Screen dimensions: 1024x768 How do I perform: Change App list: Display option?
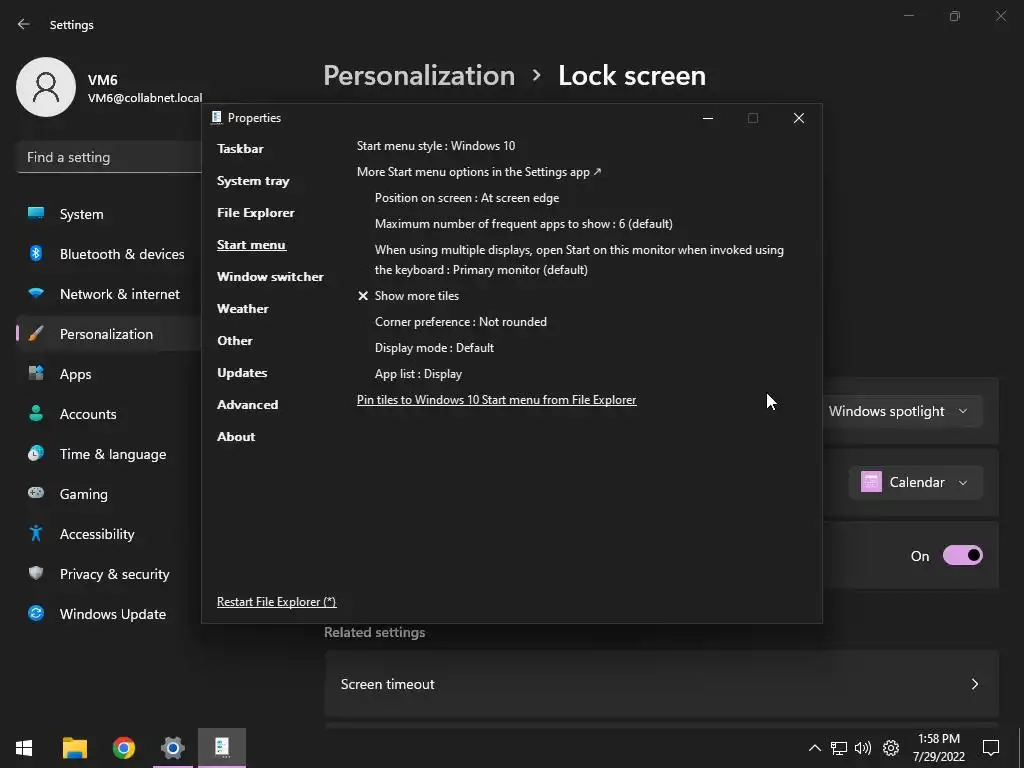419,374
